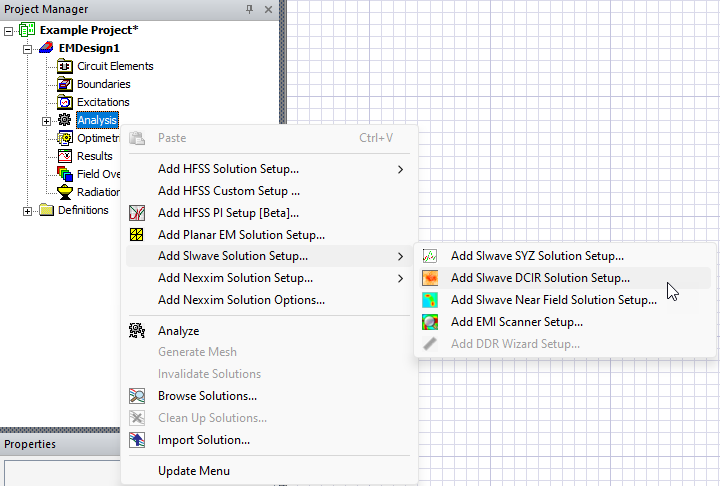The height and width of the screenshot is (486, 720).
Task: Select Circuit Elements tree item
Action: click(x=115, y=66)
